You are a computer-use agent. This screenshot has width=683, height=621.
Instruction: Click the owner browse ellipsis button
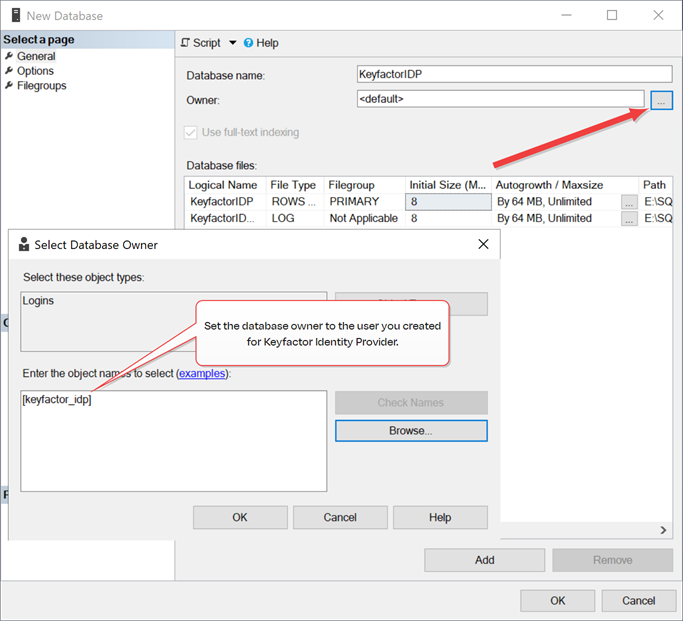(661, 100)
